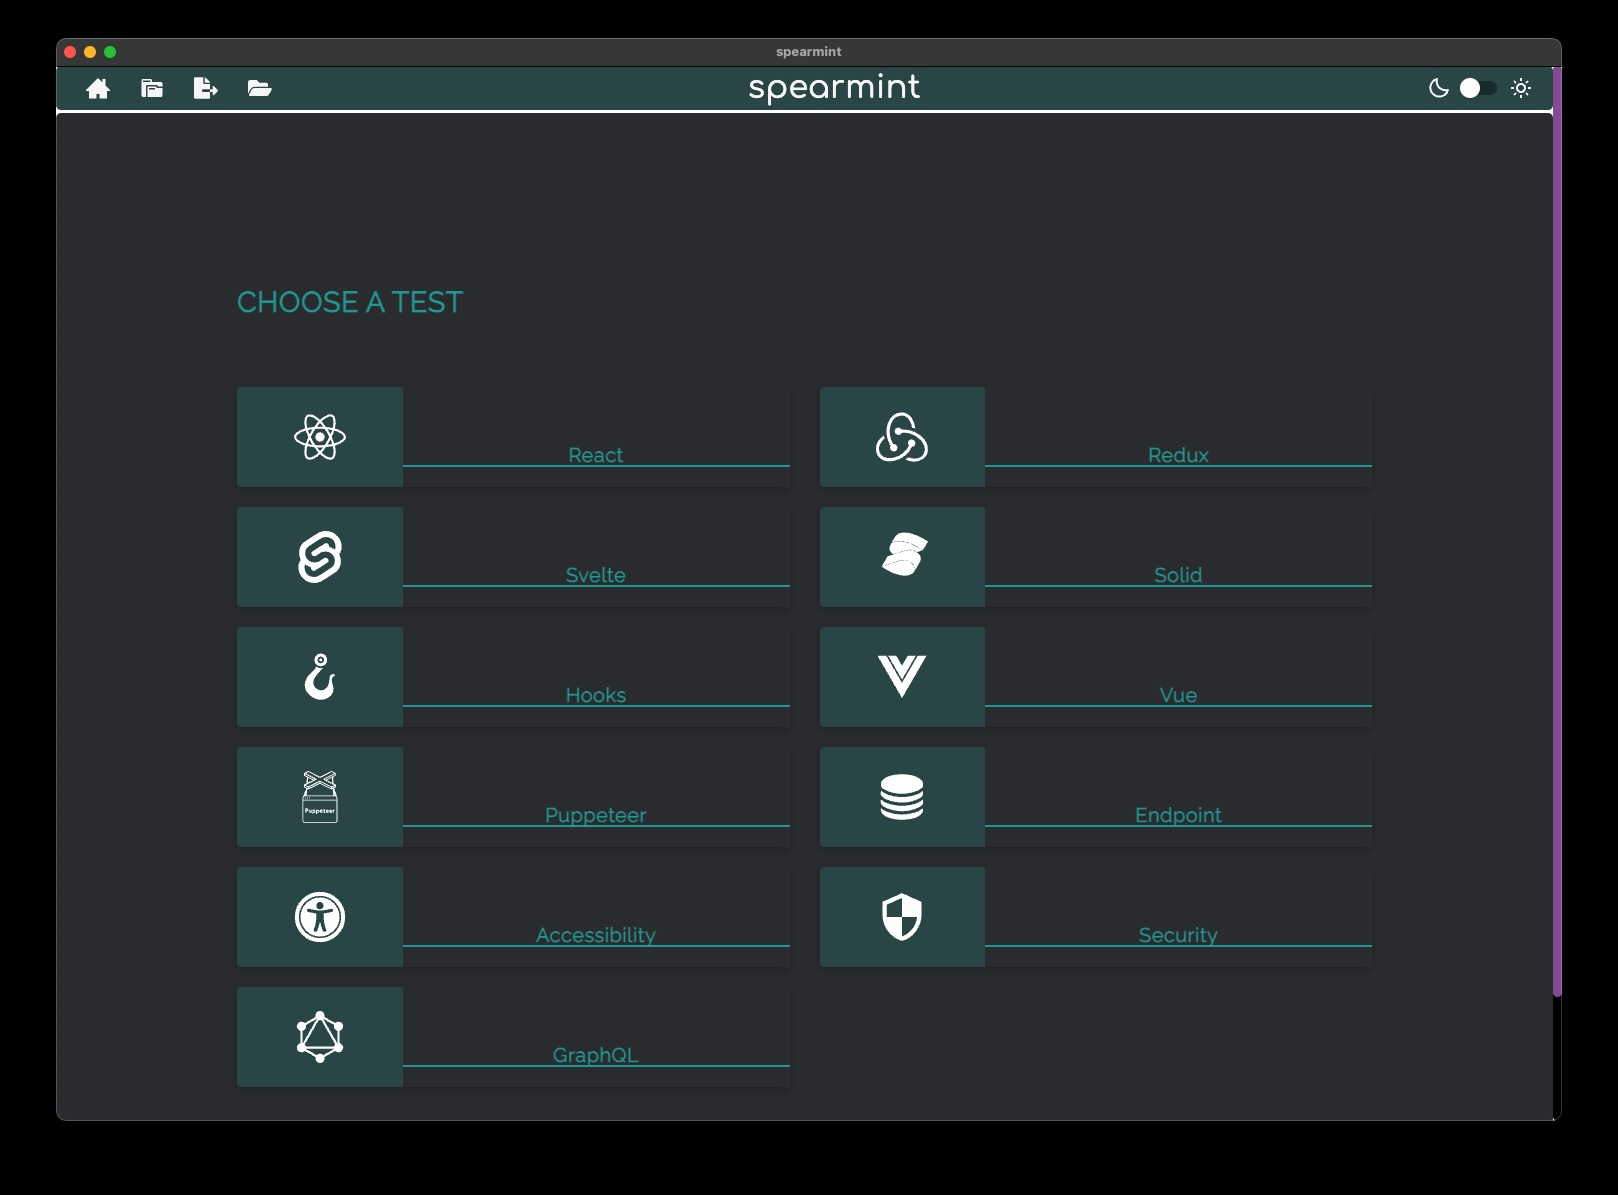Pick the Accessibility test label
The image size is (1618, 1195).
point(596,935)
